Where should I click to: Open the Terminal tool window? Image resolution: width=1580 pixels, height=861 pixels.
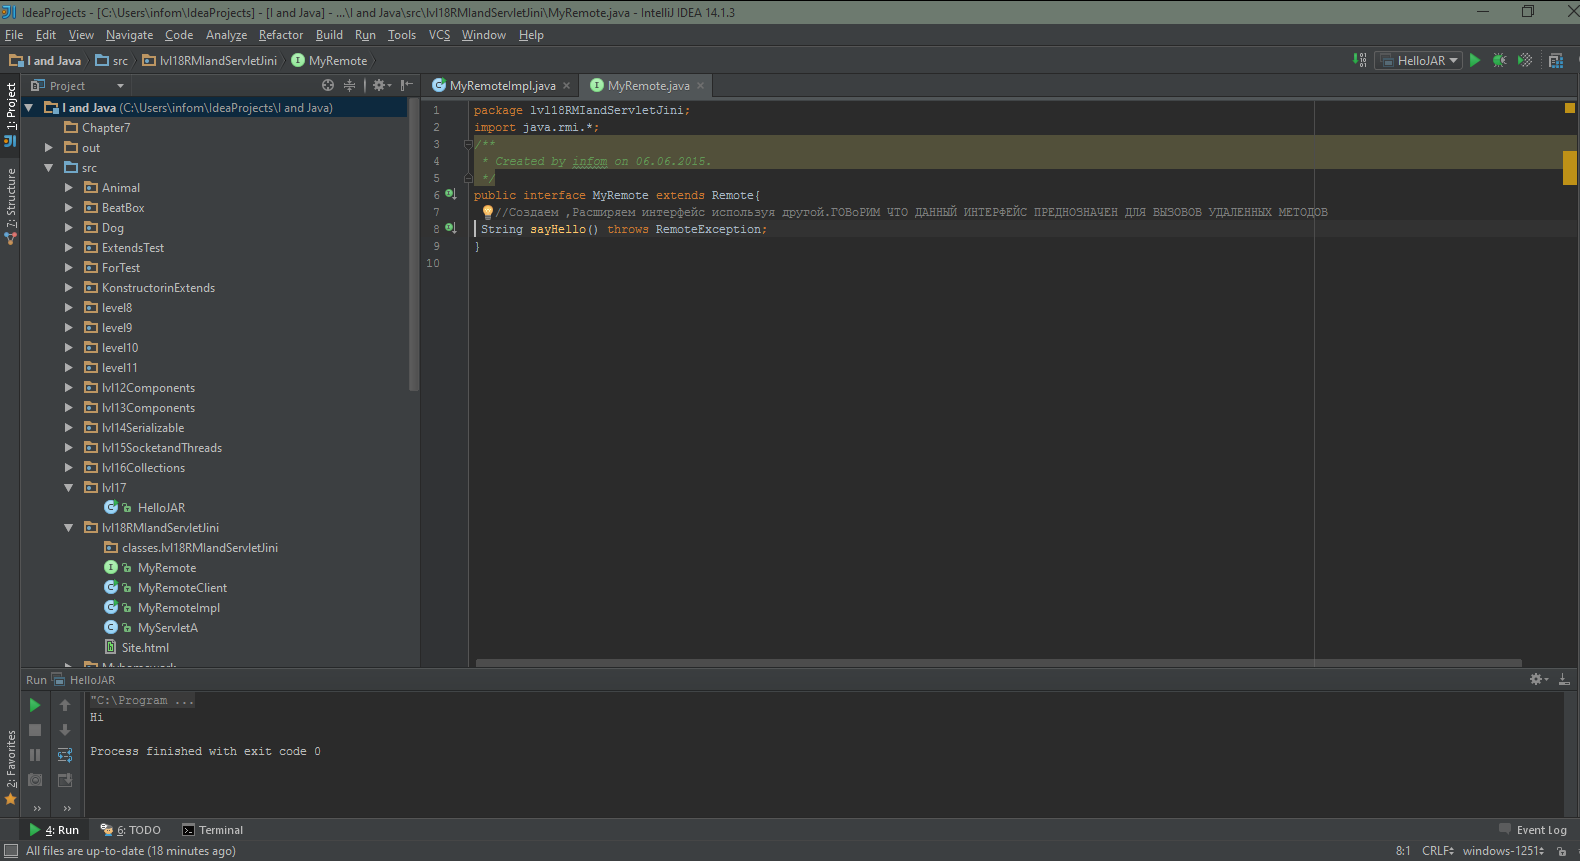click(x=213, y=830)
